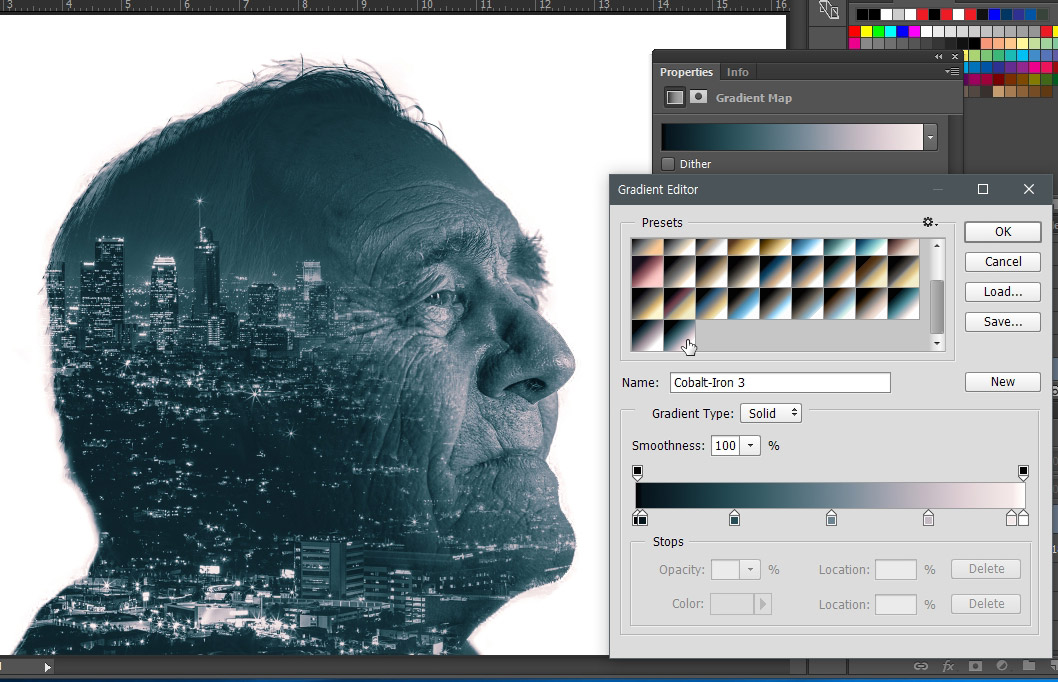Screen dimensions: 1058x682
Task: Click presets scrollbar down arrow
Action: 937,343
